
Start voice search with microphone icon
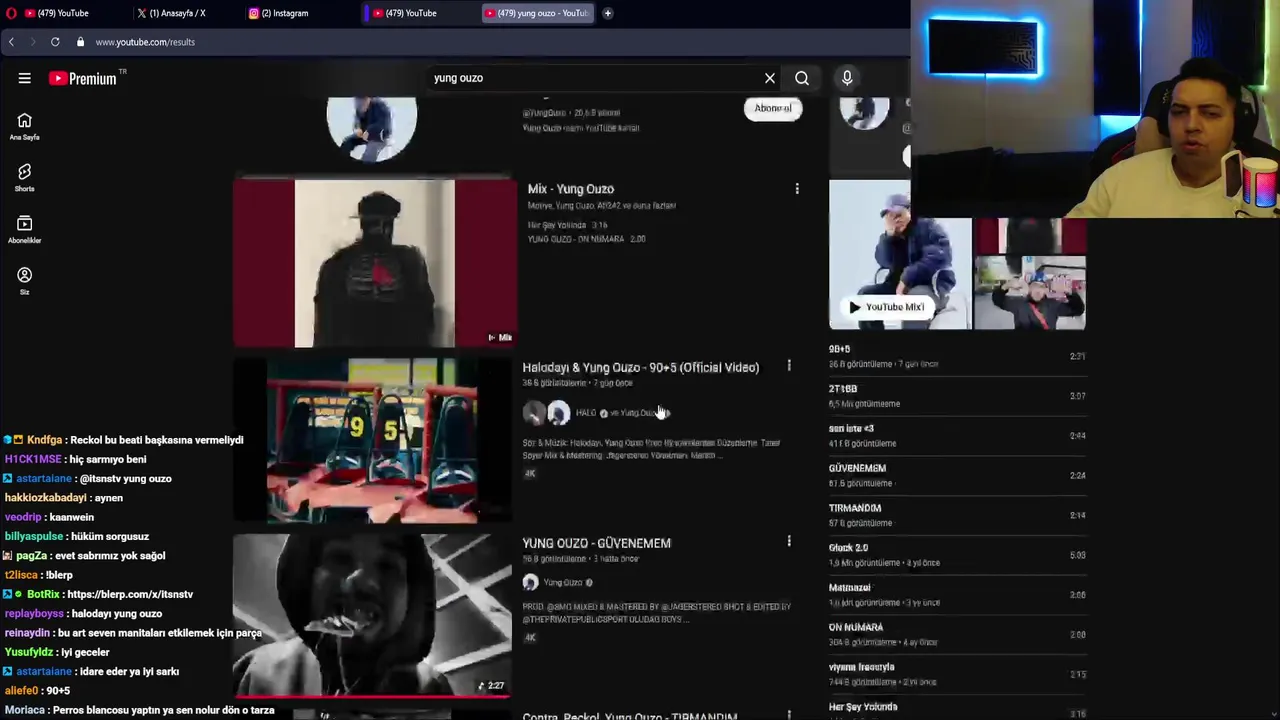pyautogui.click(x=847, y=78)
